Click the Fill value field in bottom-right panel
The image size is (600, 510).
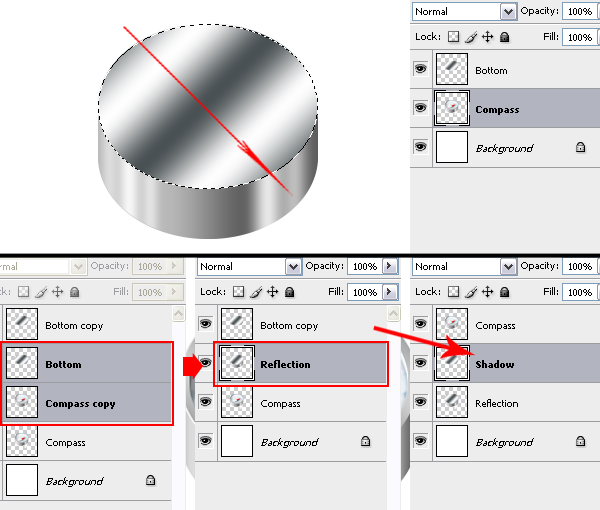(x=577, y=292)
